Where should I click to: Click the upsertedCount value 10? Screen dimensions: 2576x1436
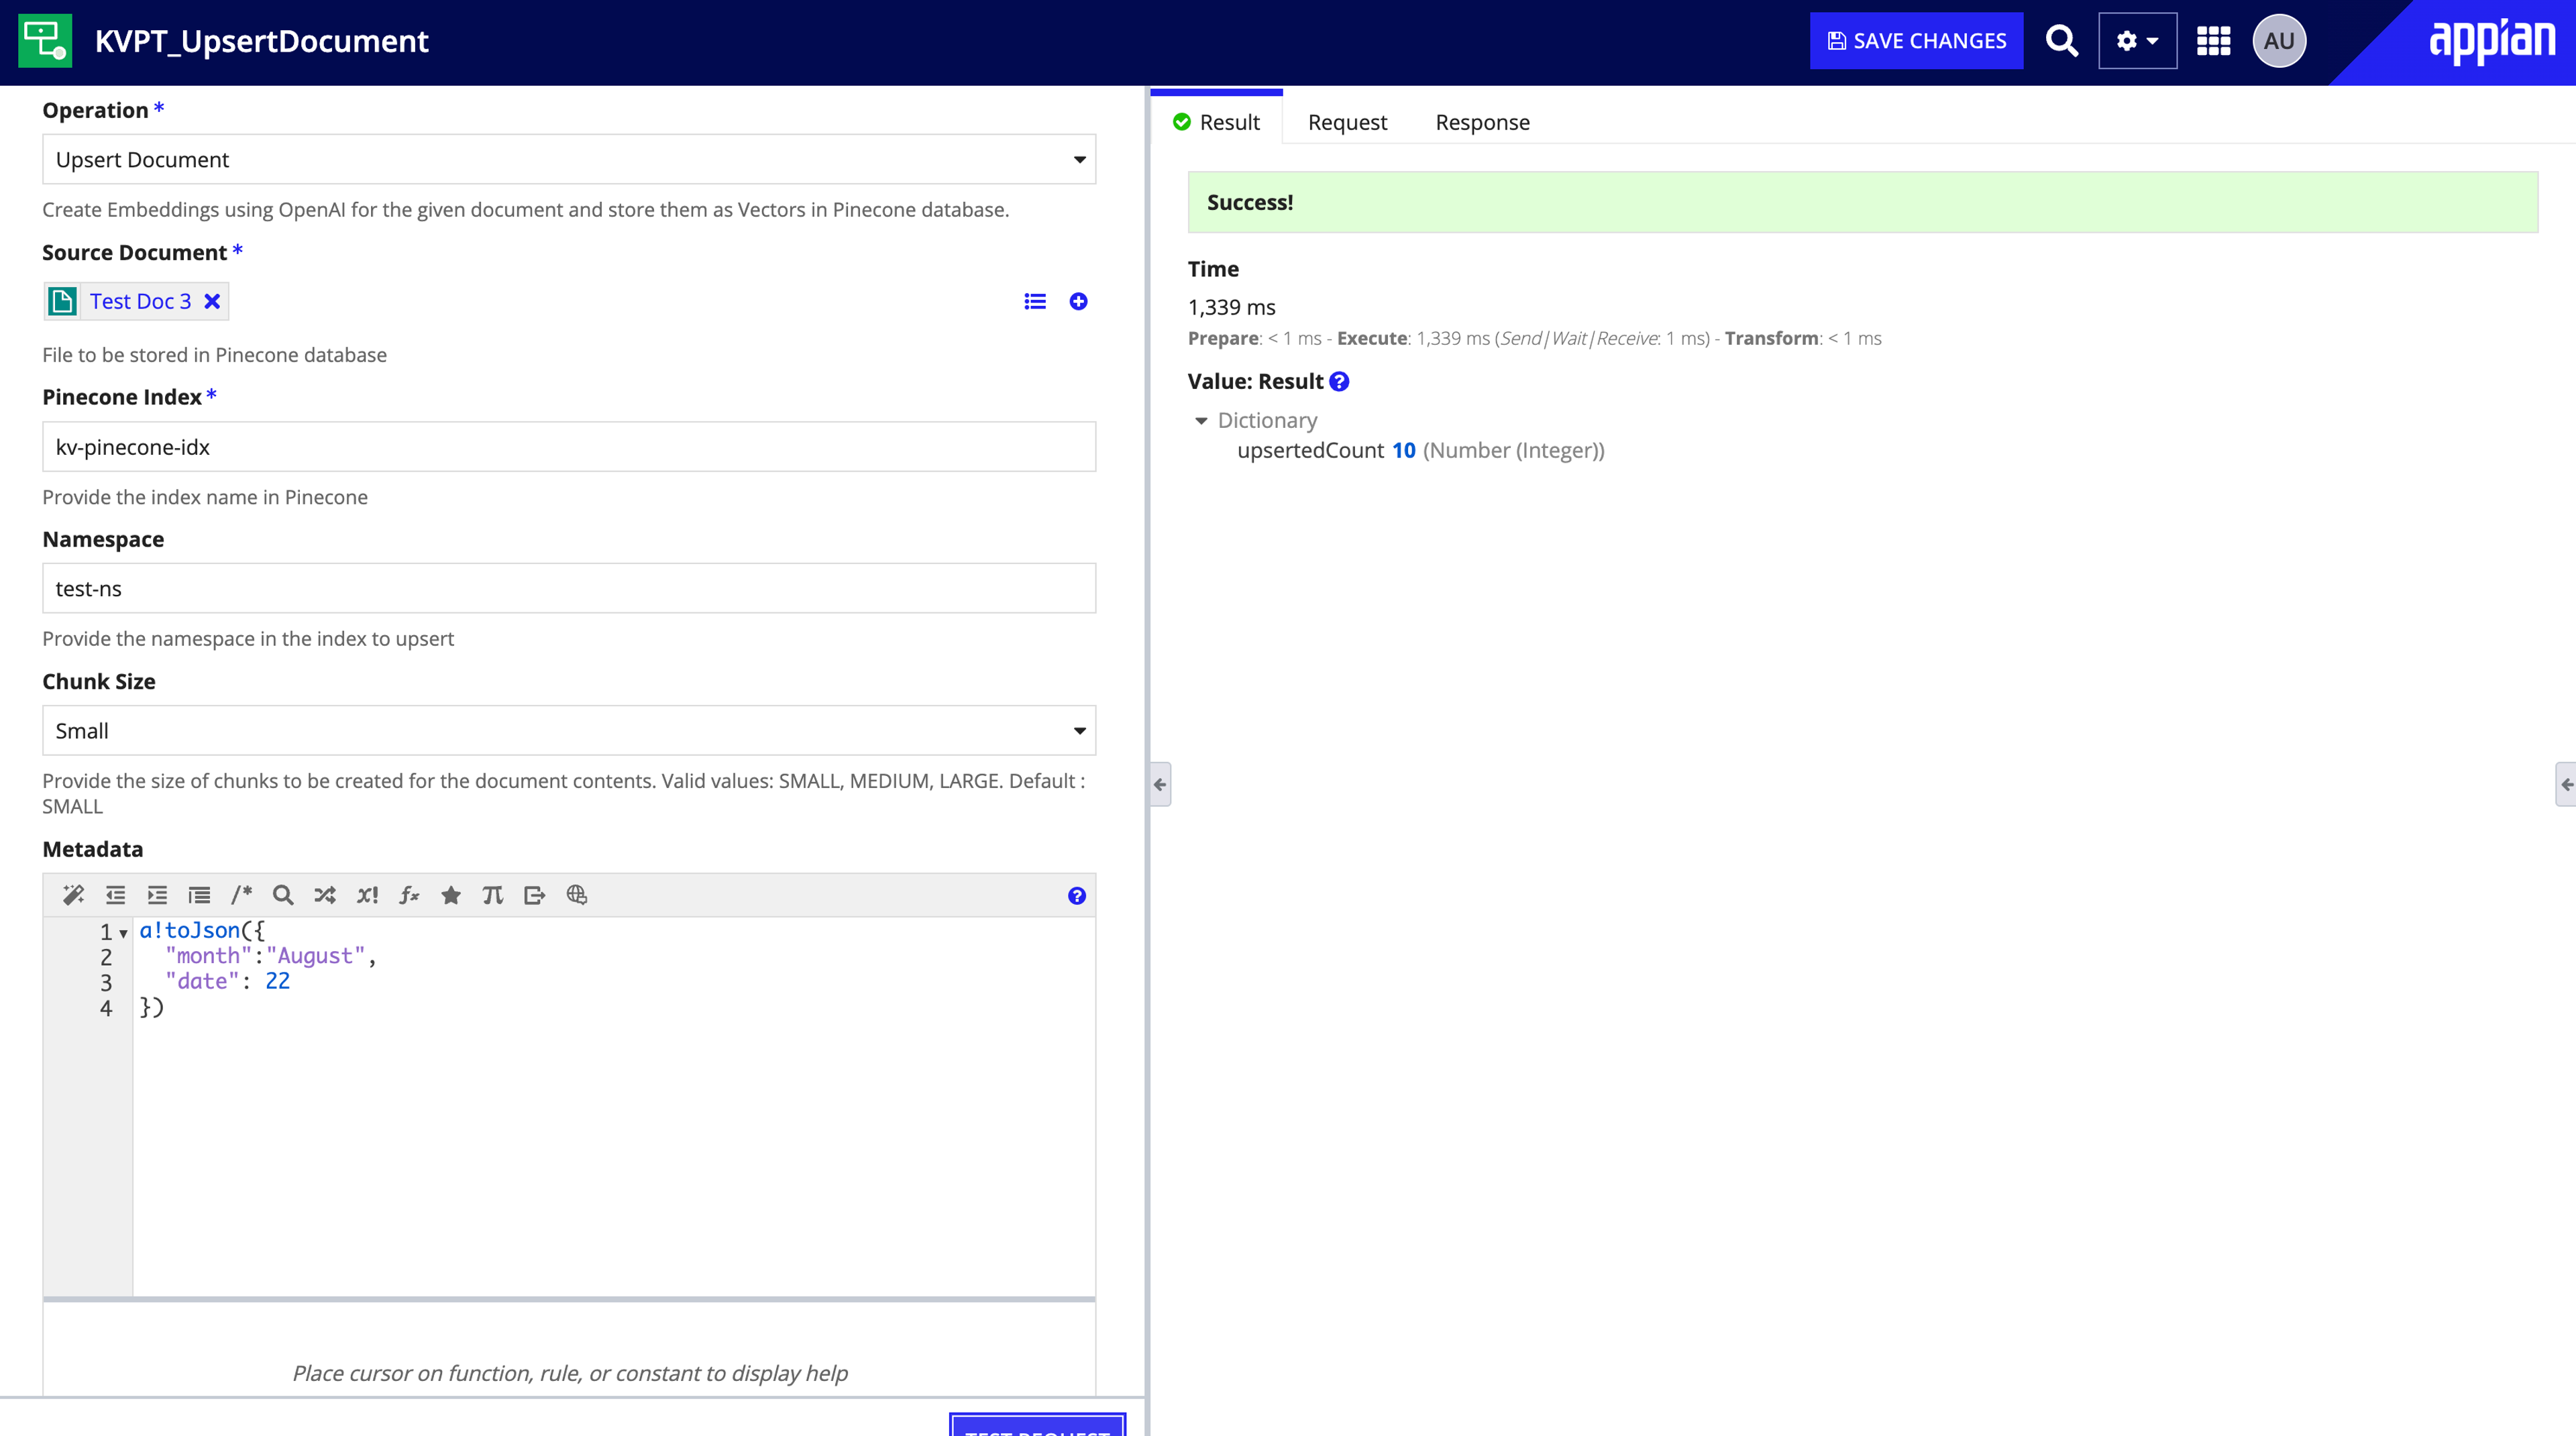pos(1403,450)
